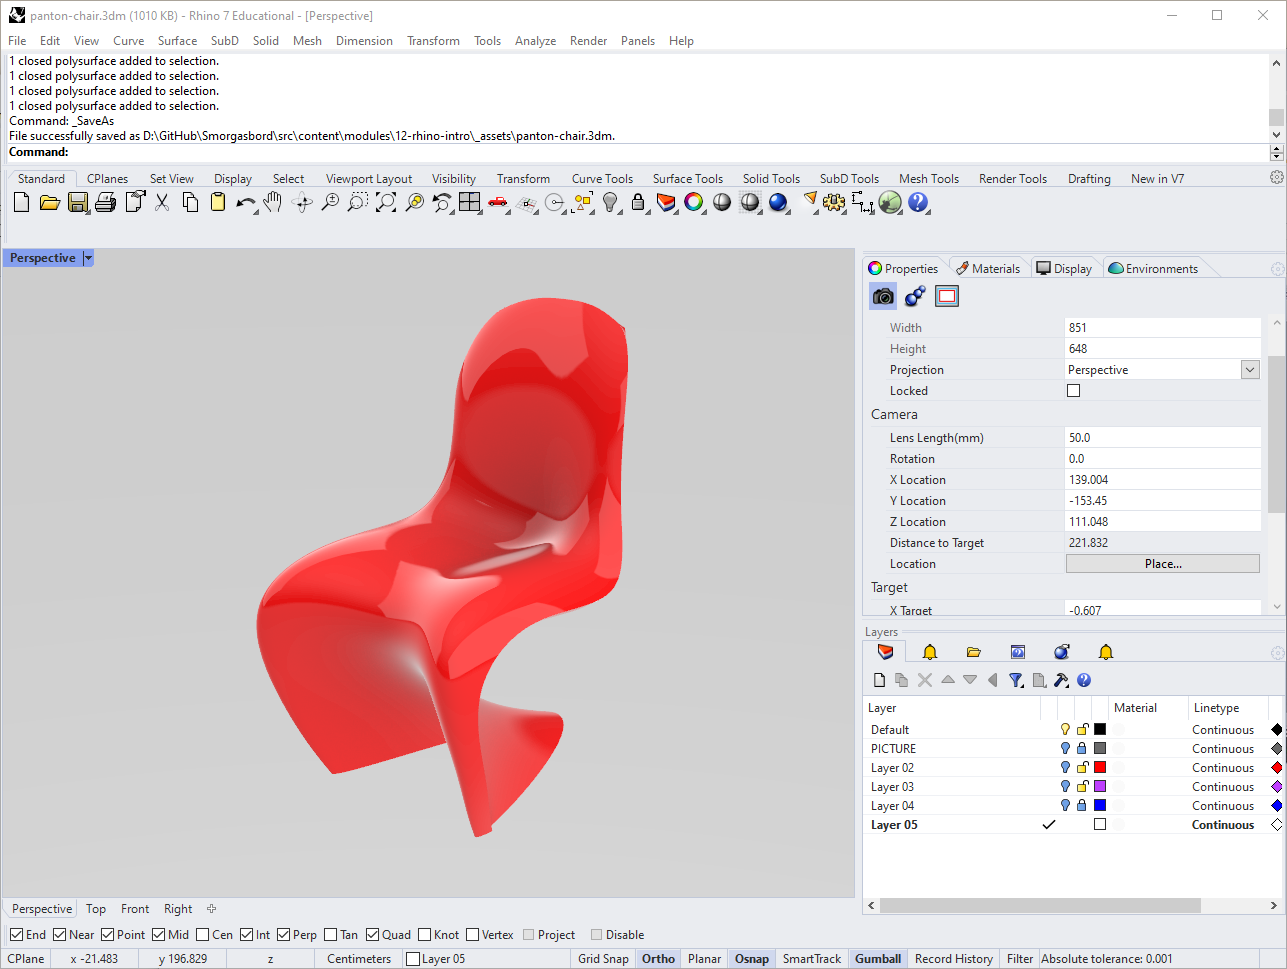
Task: Click the New file icon in Standard toolbar
Action: [21, 203]
